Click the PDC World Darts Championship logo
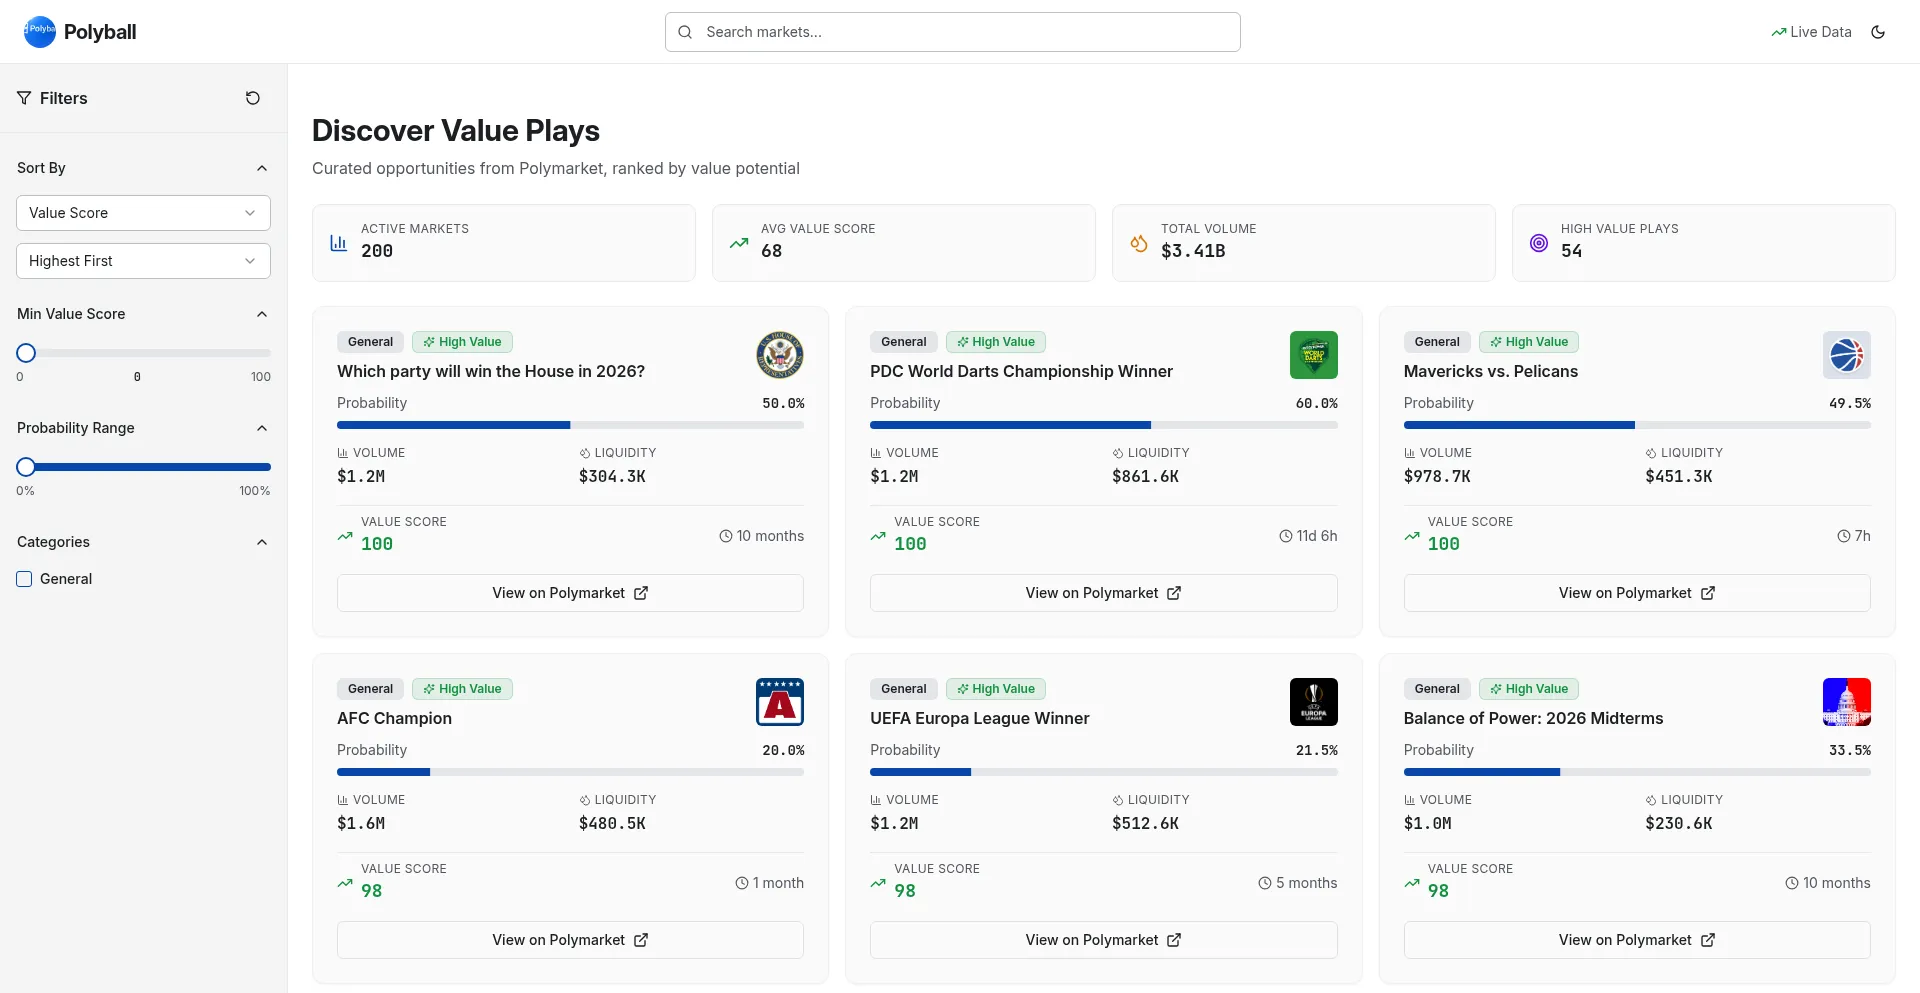Viewport: 1920px width, 993px height. [1313, 355]
